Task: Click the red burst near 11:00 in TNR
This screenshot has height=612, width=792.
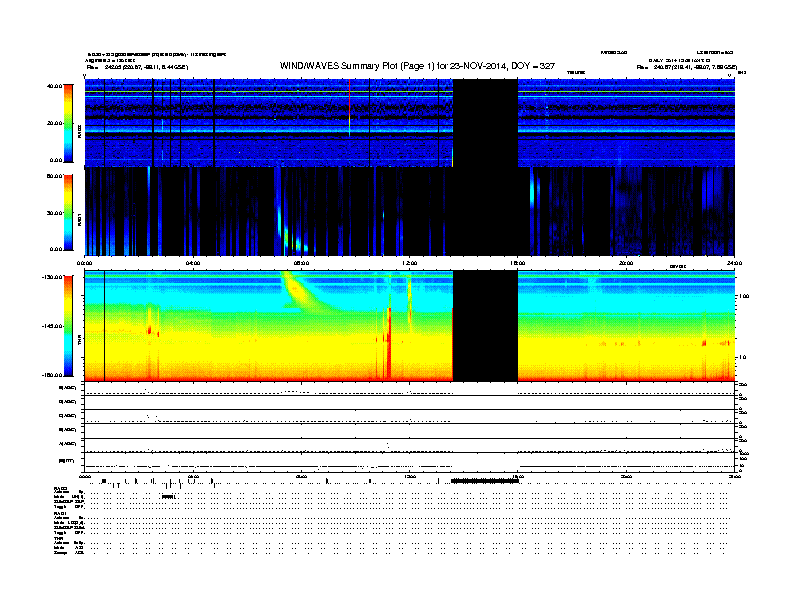Action: pos(388,343)
